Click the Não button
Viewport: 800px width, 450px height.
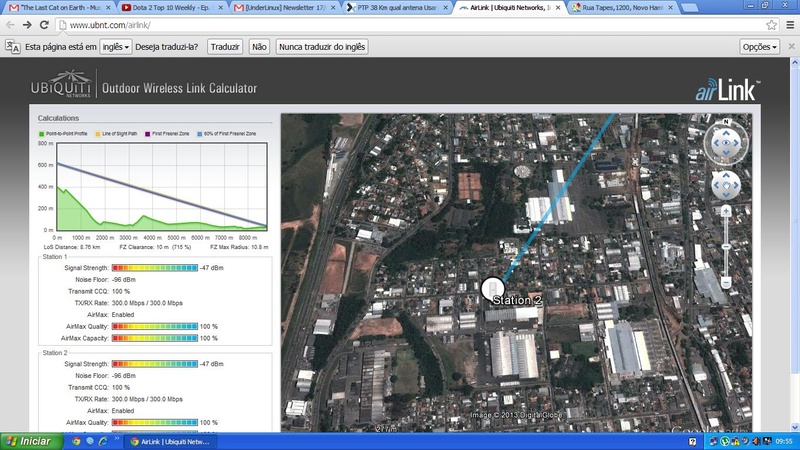pyautogui.click(x=259, y=47)
